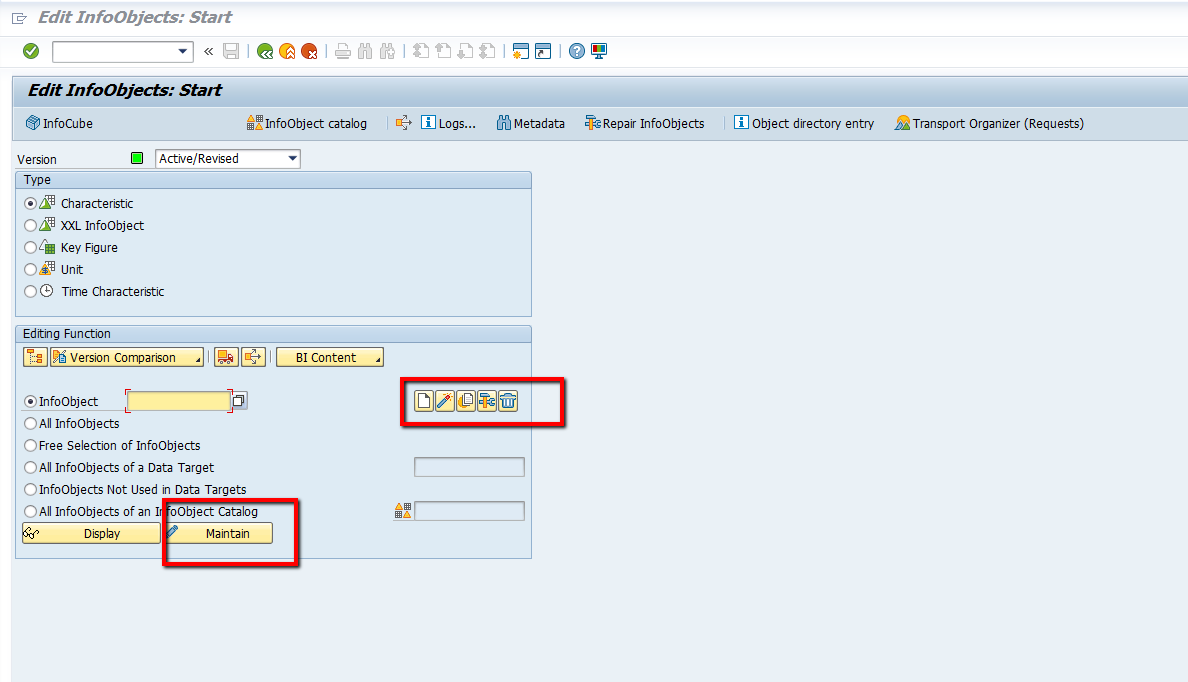
Task: Delete an InfoObject via the trash icon
Action: (508, 401)
